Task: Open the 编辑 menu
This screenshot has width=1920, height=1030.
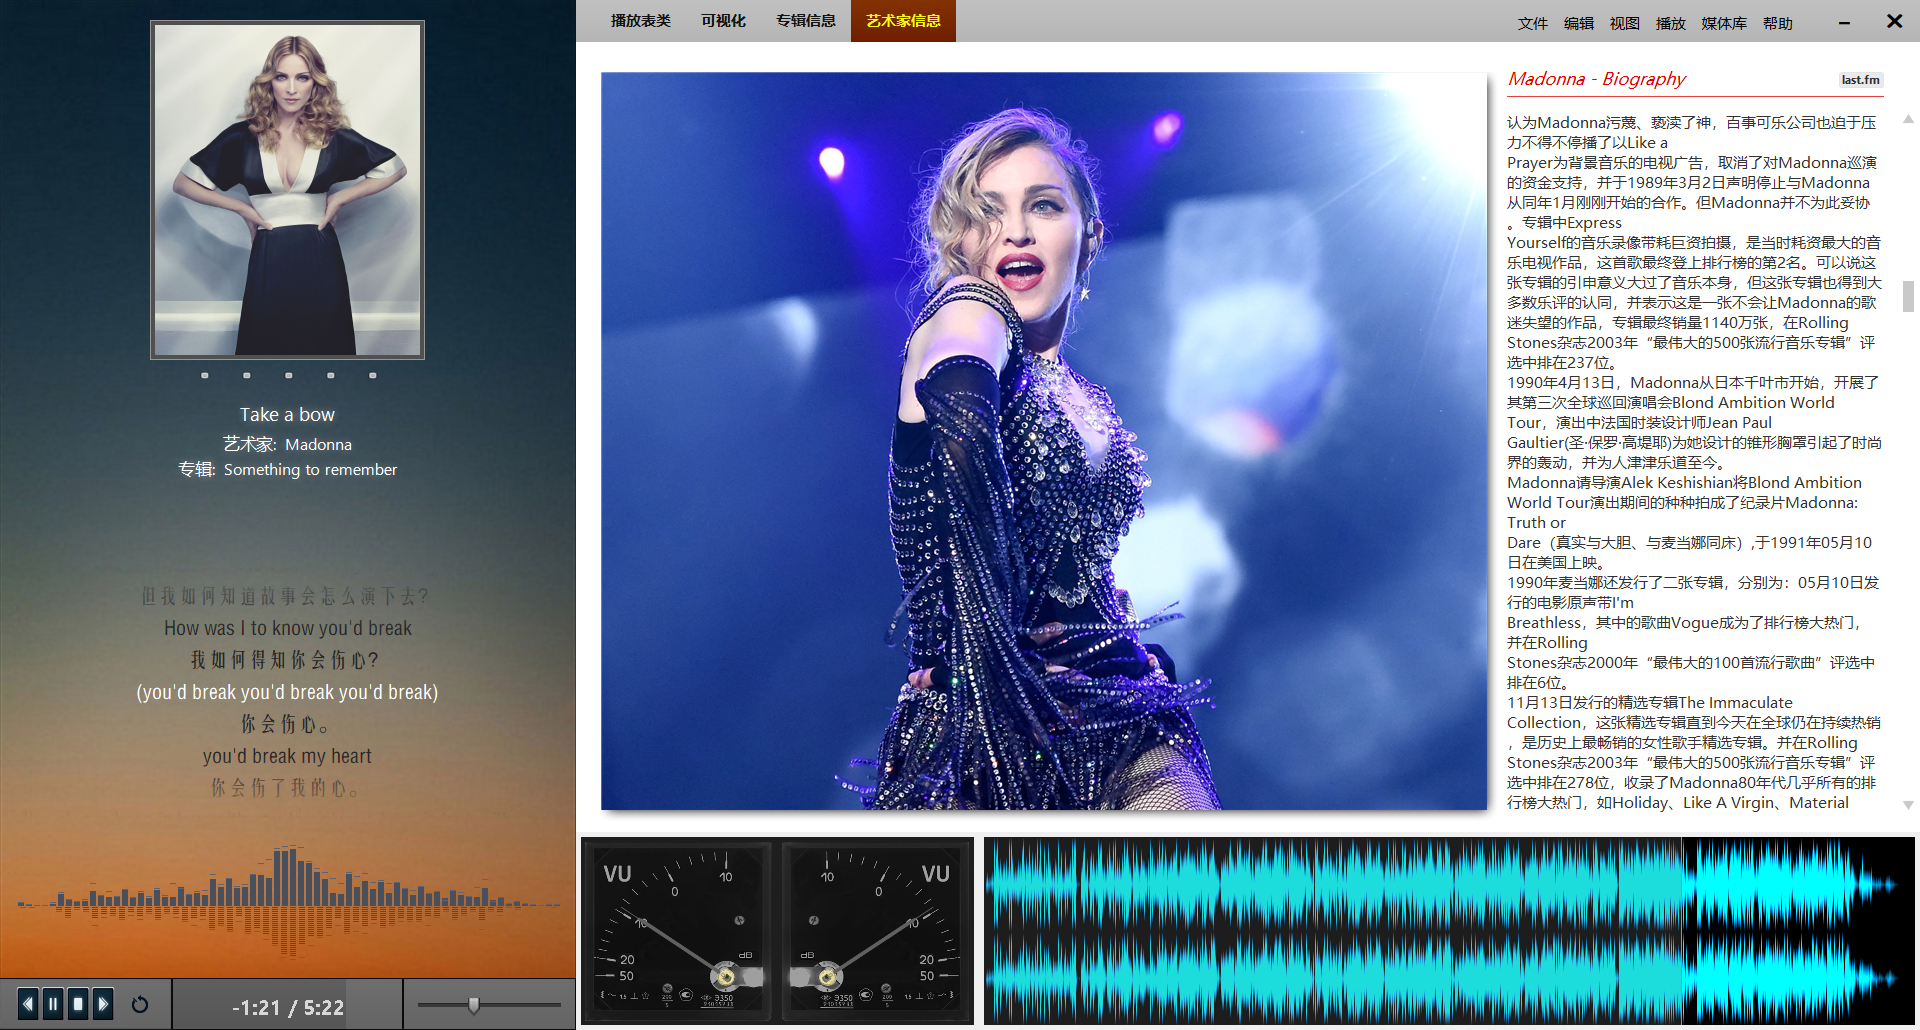Action: 1579,23
